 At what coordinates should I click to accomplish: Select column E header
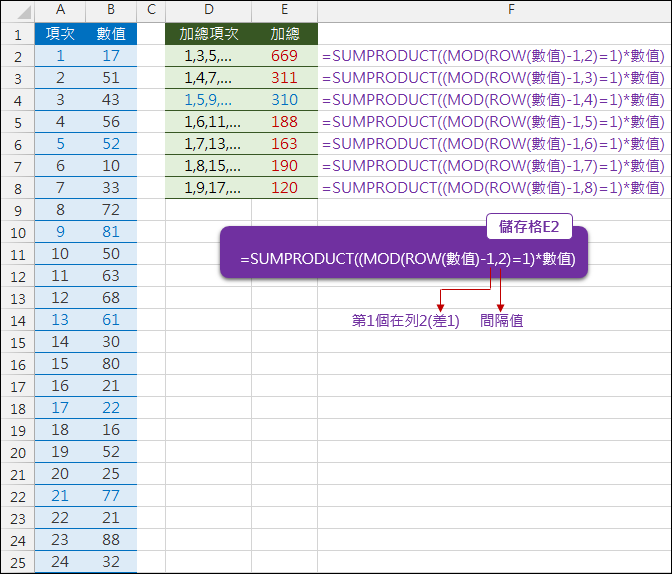coord(285,10)
